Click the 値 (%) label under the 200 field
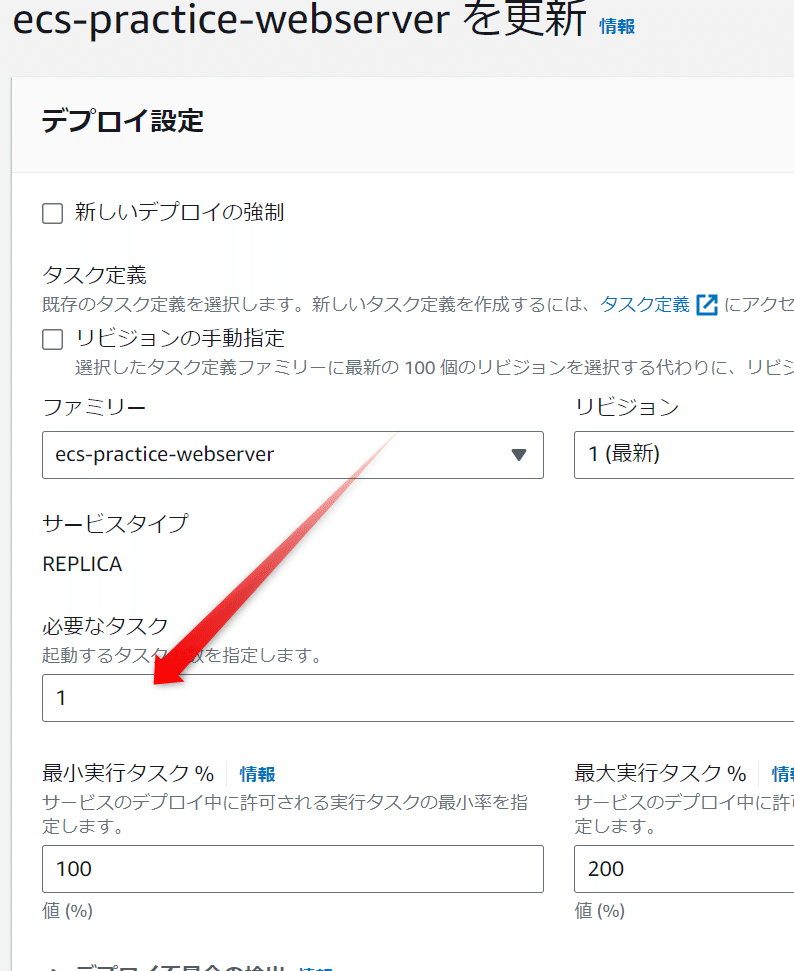The height and width of the screenshot is (971, 794). (600, 910)
